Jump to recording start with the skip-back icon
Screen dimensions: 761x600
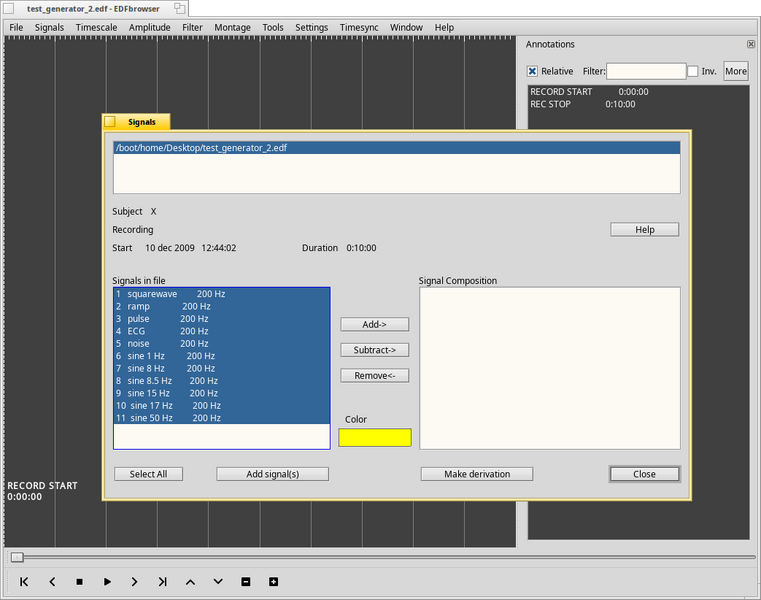[x=24, y=582]
